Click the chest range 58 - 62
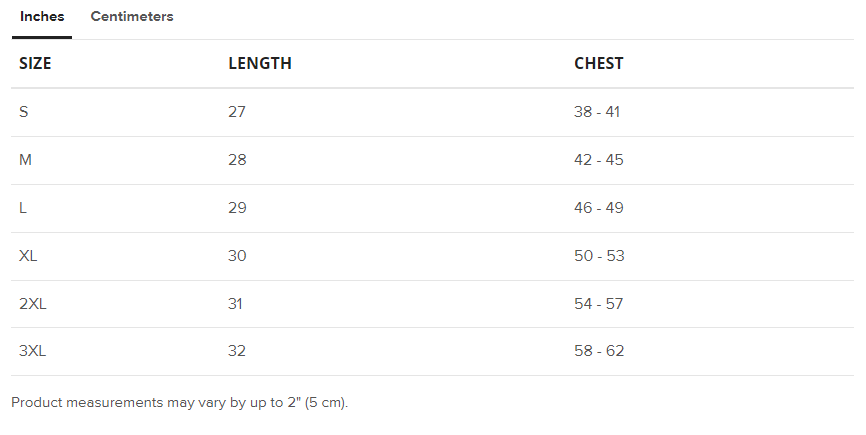 pos(599,351)
